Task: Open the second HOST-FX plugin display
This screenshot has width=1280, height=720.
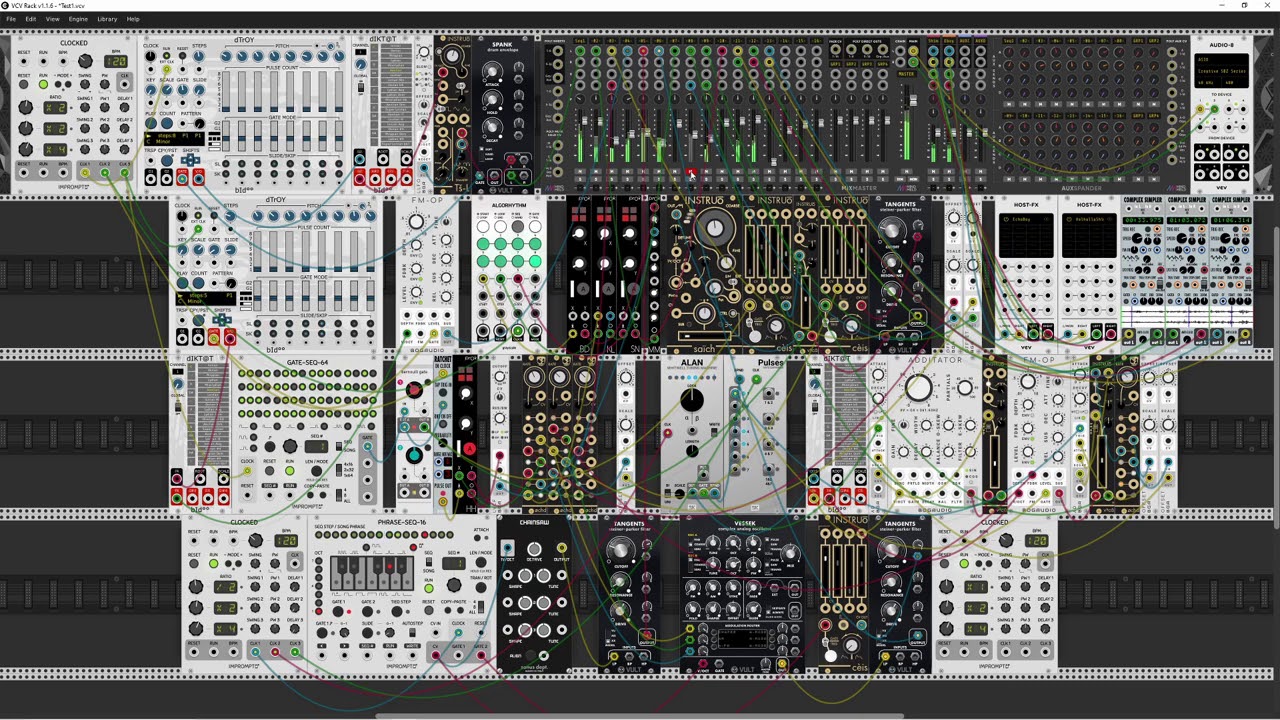Action: [1088, 235]
